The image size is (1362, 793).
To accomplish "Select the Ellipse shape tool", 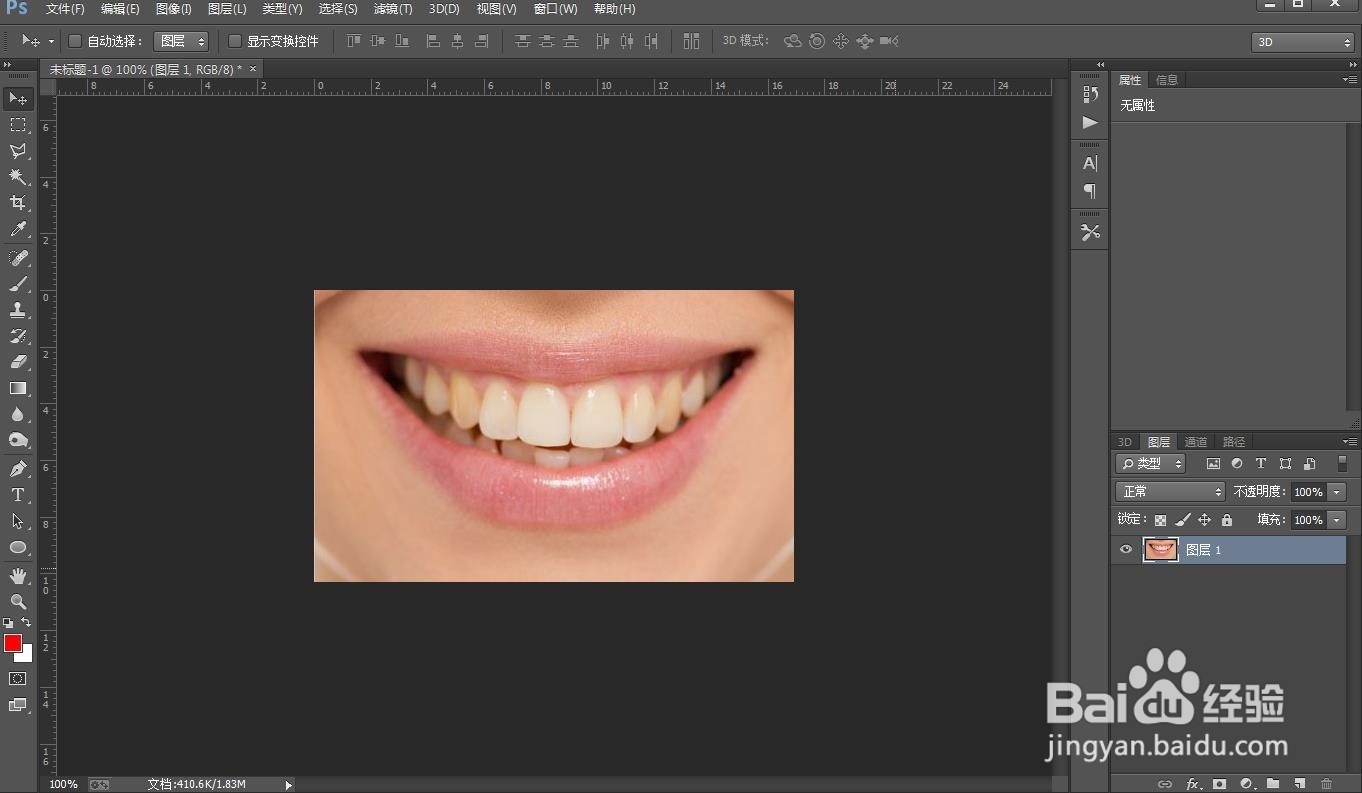I will [18, 547].
